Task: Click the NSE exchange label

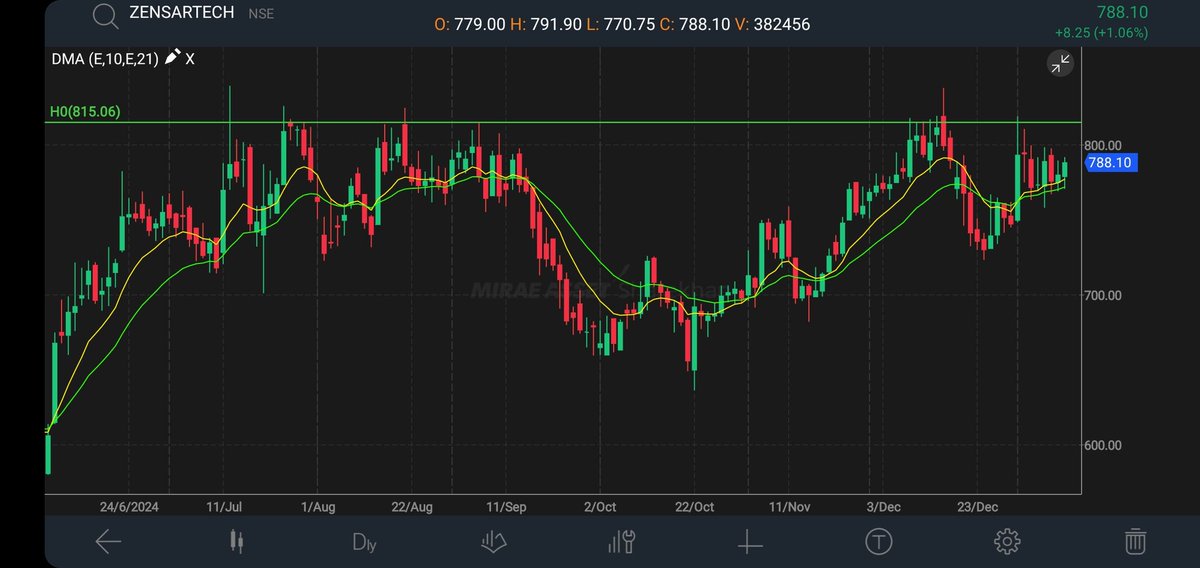Action: pyautogui.click(x=260, y=14)
